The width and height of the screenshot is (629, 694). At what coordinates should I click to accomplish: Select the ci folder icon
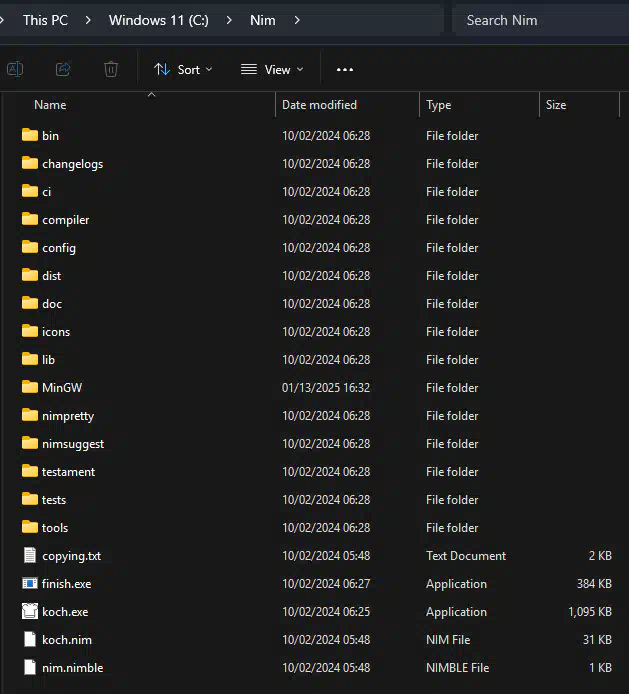[x=30, y=191]
